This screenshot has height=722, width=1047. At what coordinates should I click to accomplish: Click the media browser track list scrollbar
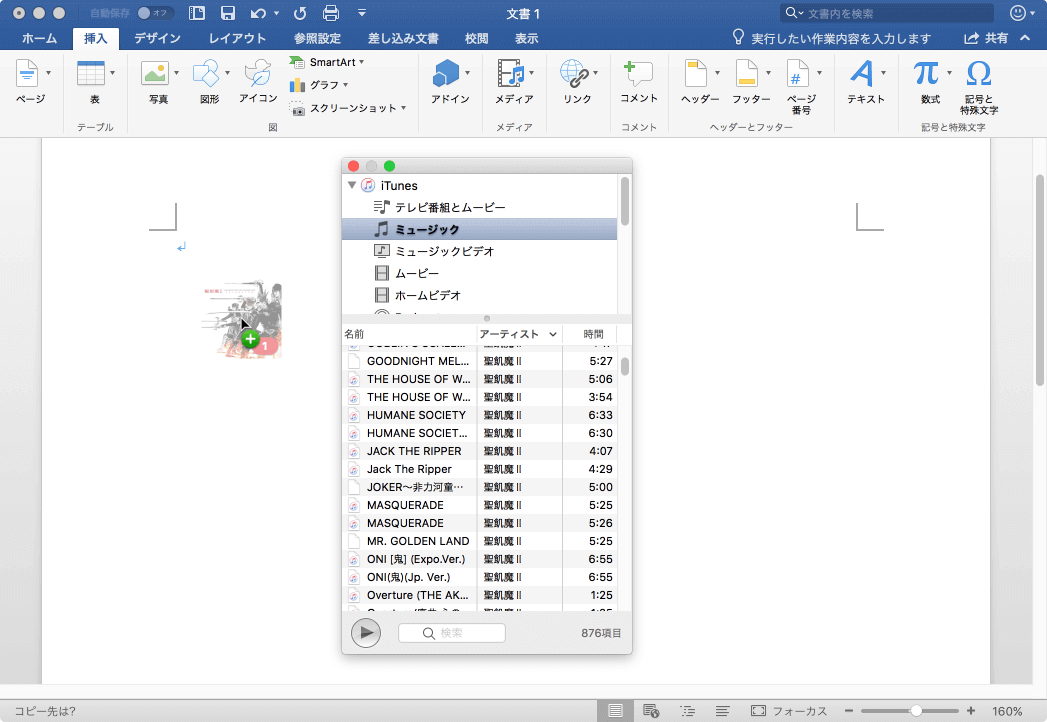click(x=625, y=367)
